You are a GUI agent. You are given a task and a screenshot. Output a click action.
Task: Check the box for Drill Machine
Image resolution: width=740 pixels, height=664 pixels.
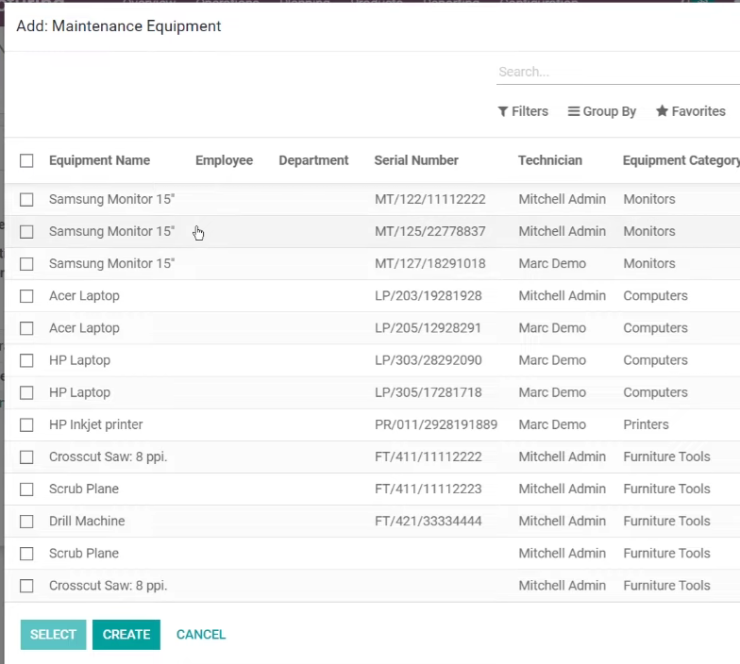26,521
